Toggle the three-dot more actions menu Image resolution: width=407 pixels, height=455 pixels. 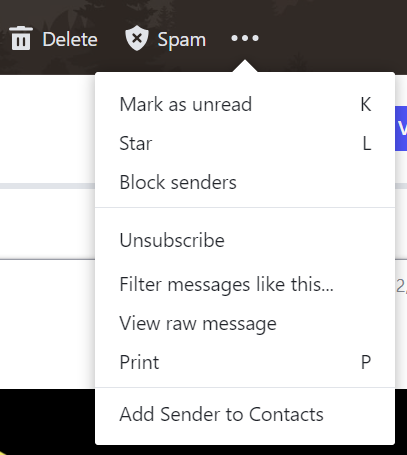pyautogui.click(x=245, y=38)
